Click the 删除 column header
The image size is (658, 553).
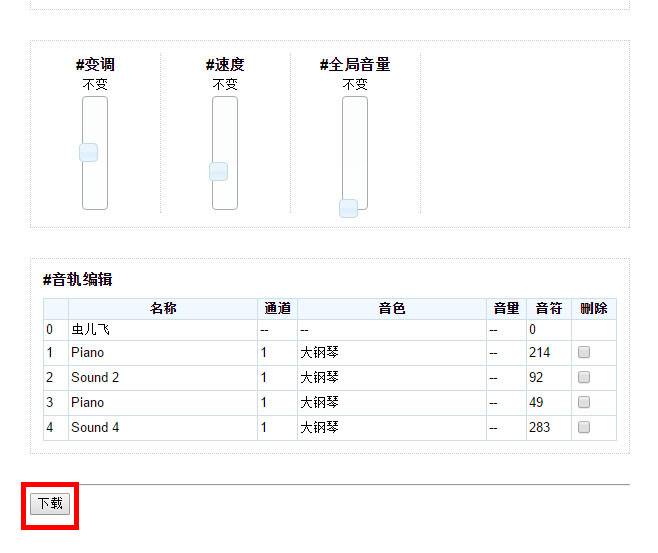[593, 309]
